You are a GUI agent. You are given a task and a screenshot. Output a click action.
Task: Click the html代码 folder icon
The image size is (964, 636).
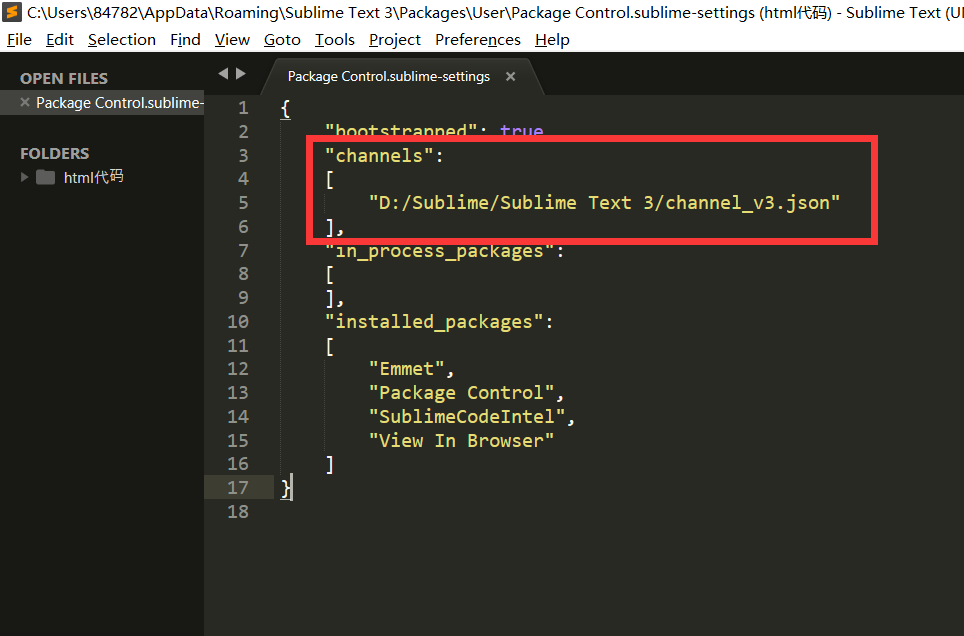[45, 178]
